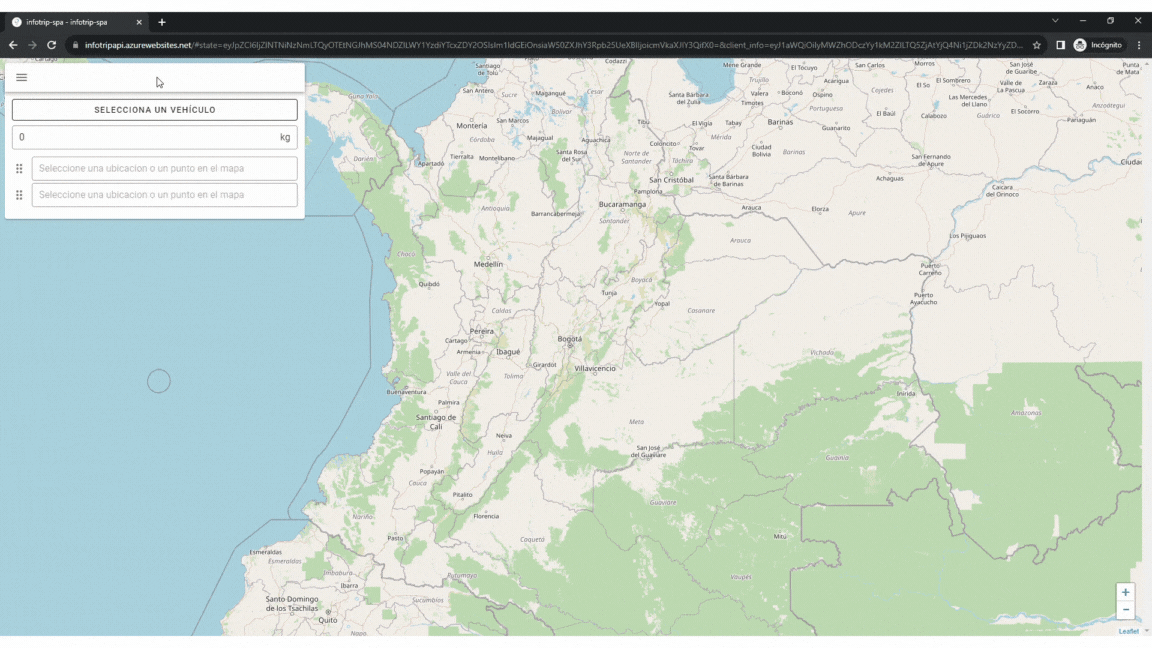
Task: Open the Chrome three-dot menu
Action: [1139, 45]
